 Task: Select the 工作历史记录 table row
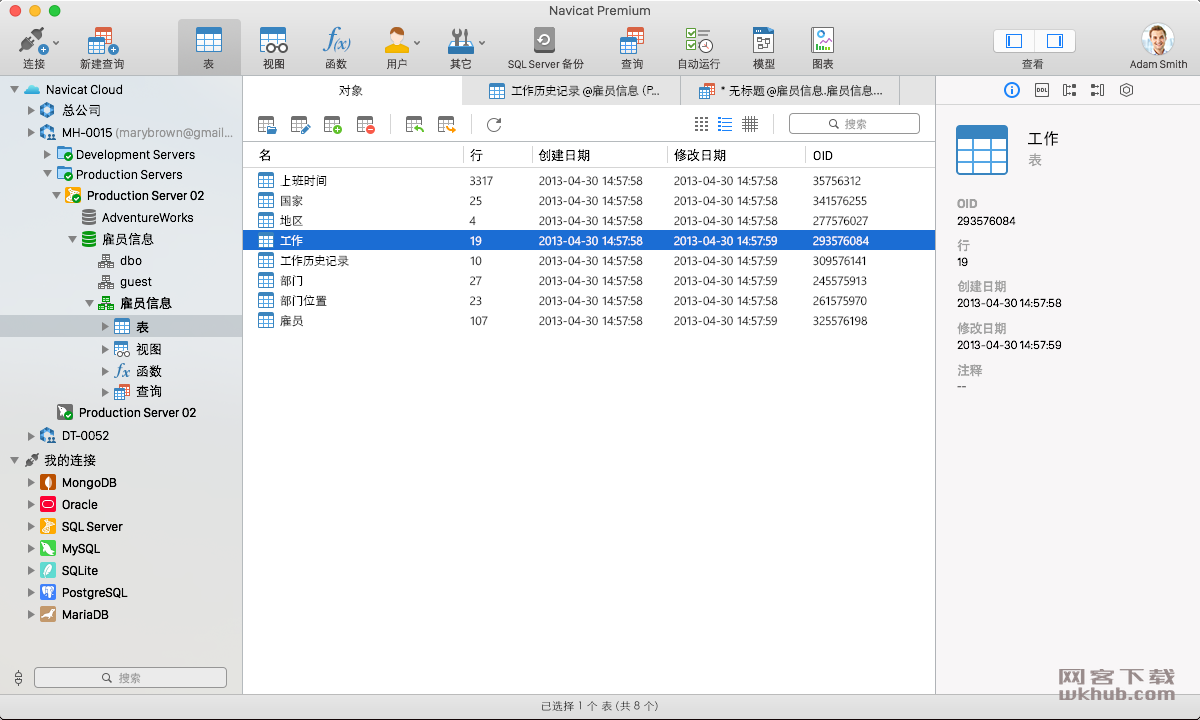tap(589, 261)
